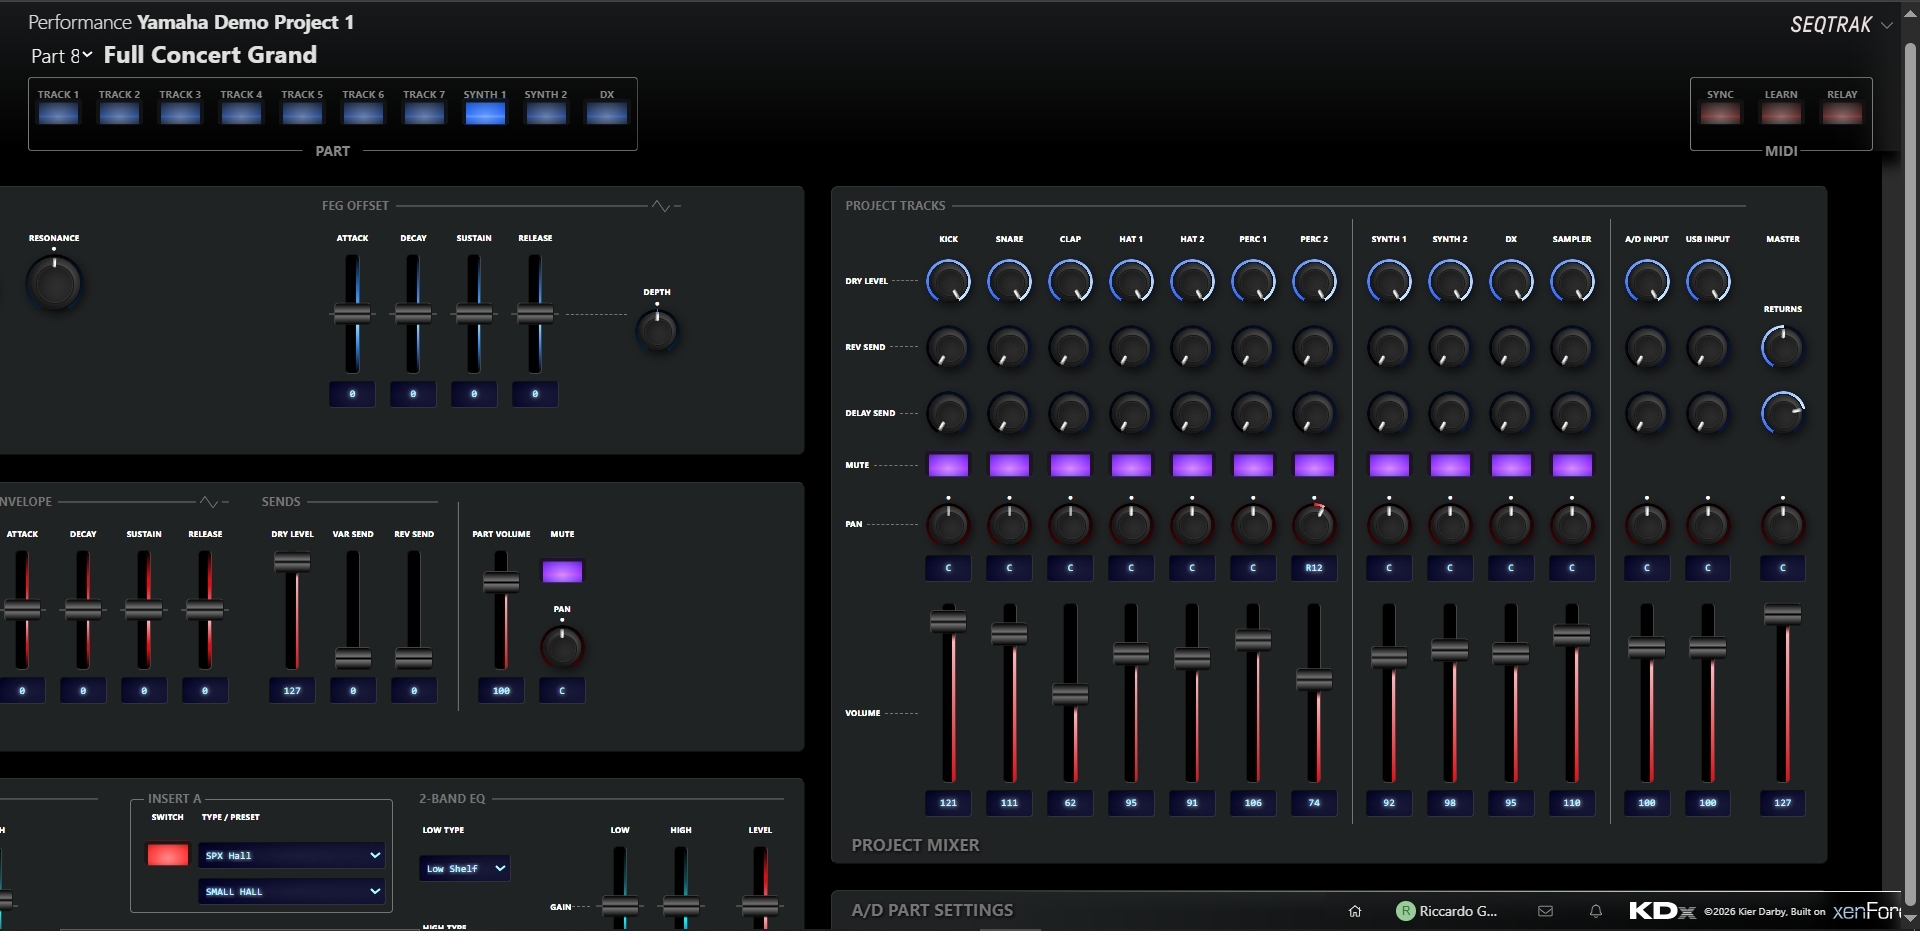The width and height of the screenshot is (1920, 931).
Task: Select the DX part
Action: (607, 113)
